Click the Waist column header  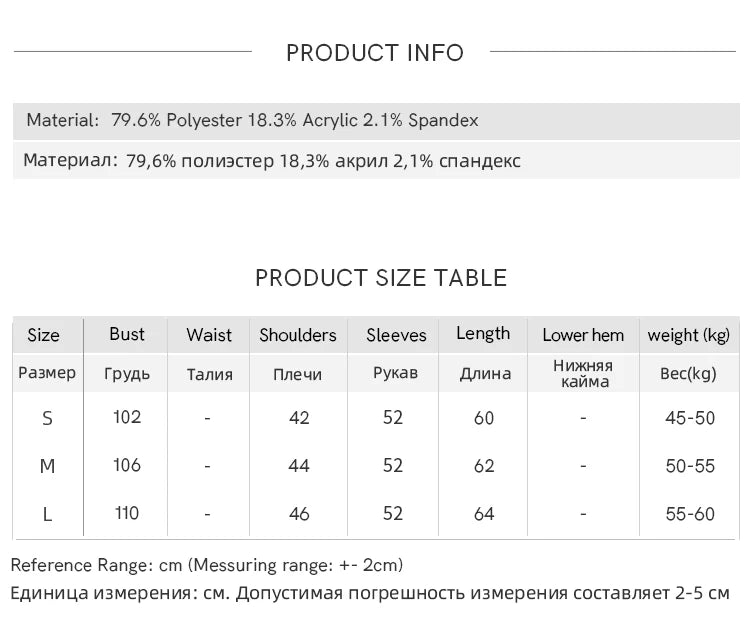coord(209,335)
